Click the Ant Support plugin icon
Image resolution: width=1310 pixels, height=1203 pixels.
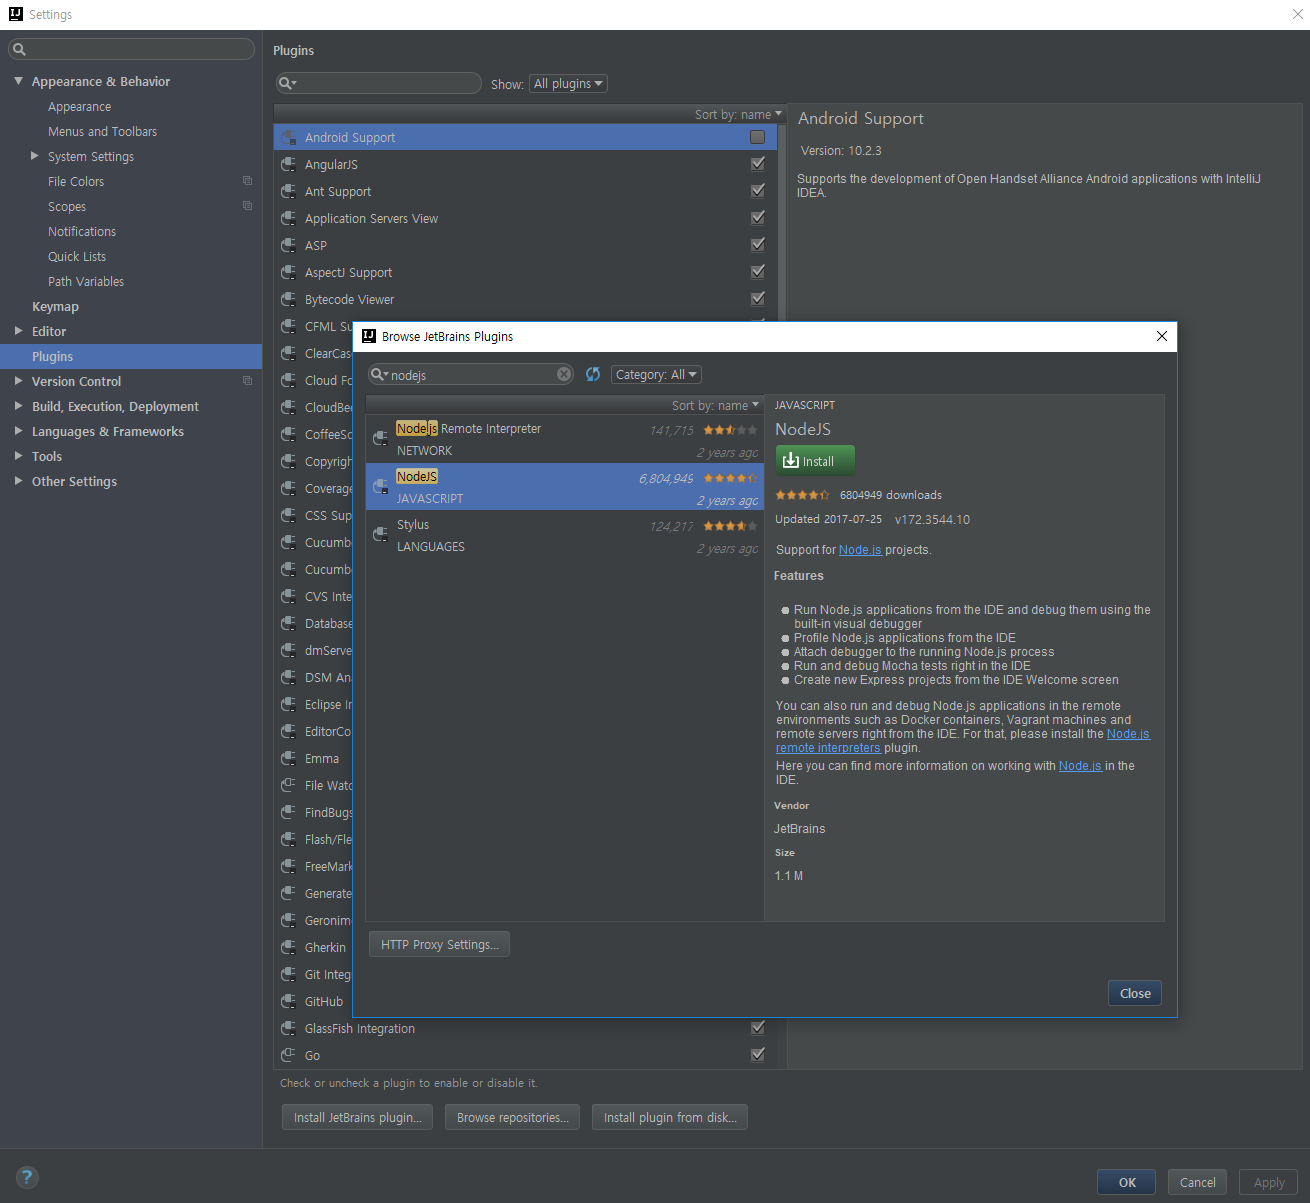(288, 191)
